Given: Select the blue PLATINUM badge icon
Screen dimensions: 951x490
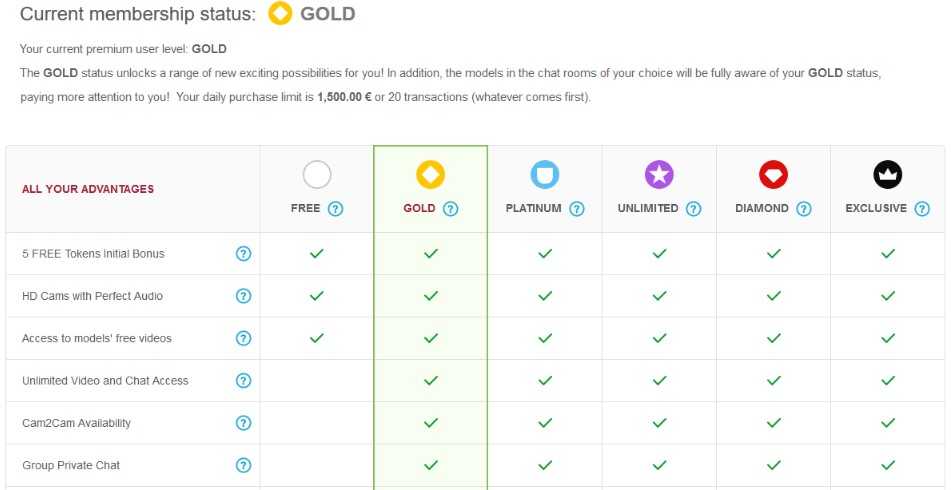Looking at the screenshot, I should (545, 175).
